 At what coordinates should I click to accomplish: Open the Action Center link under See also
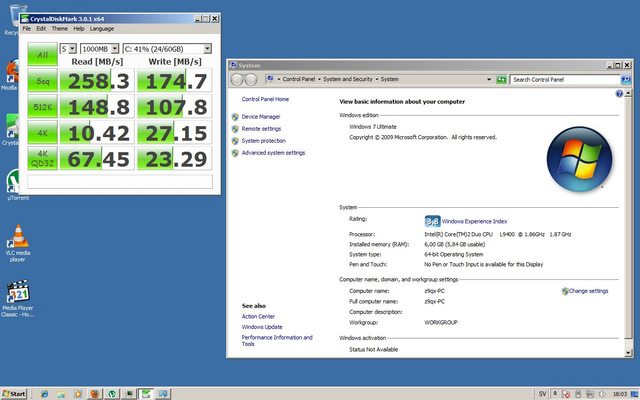point(258,317)
